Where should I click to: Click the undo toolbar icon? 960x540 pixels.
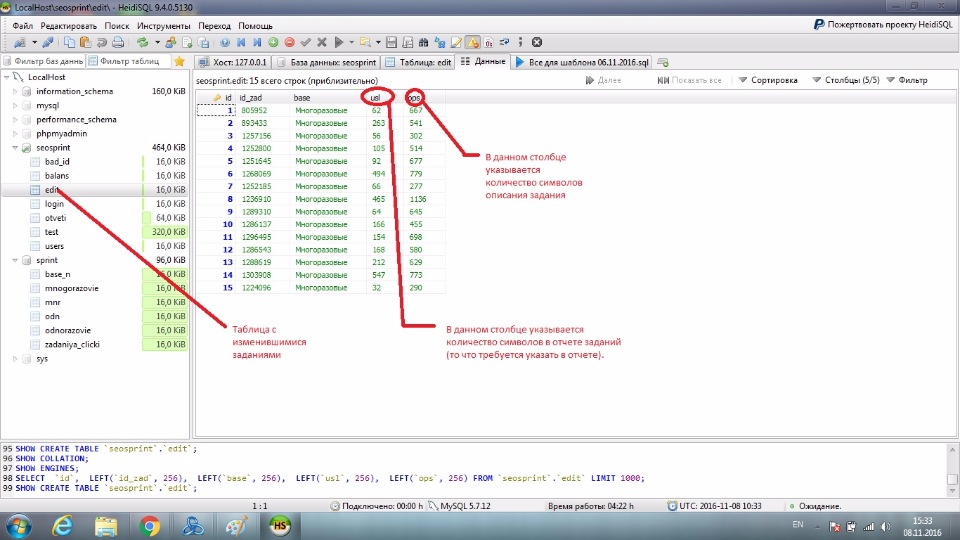[102, 42]
